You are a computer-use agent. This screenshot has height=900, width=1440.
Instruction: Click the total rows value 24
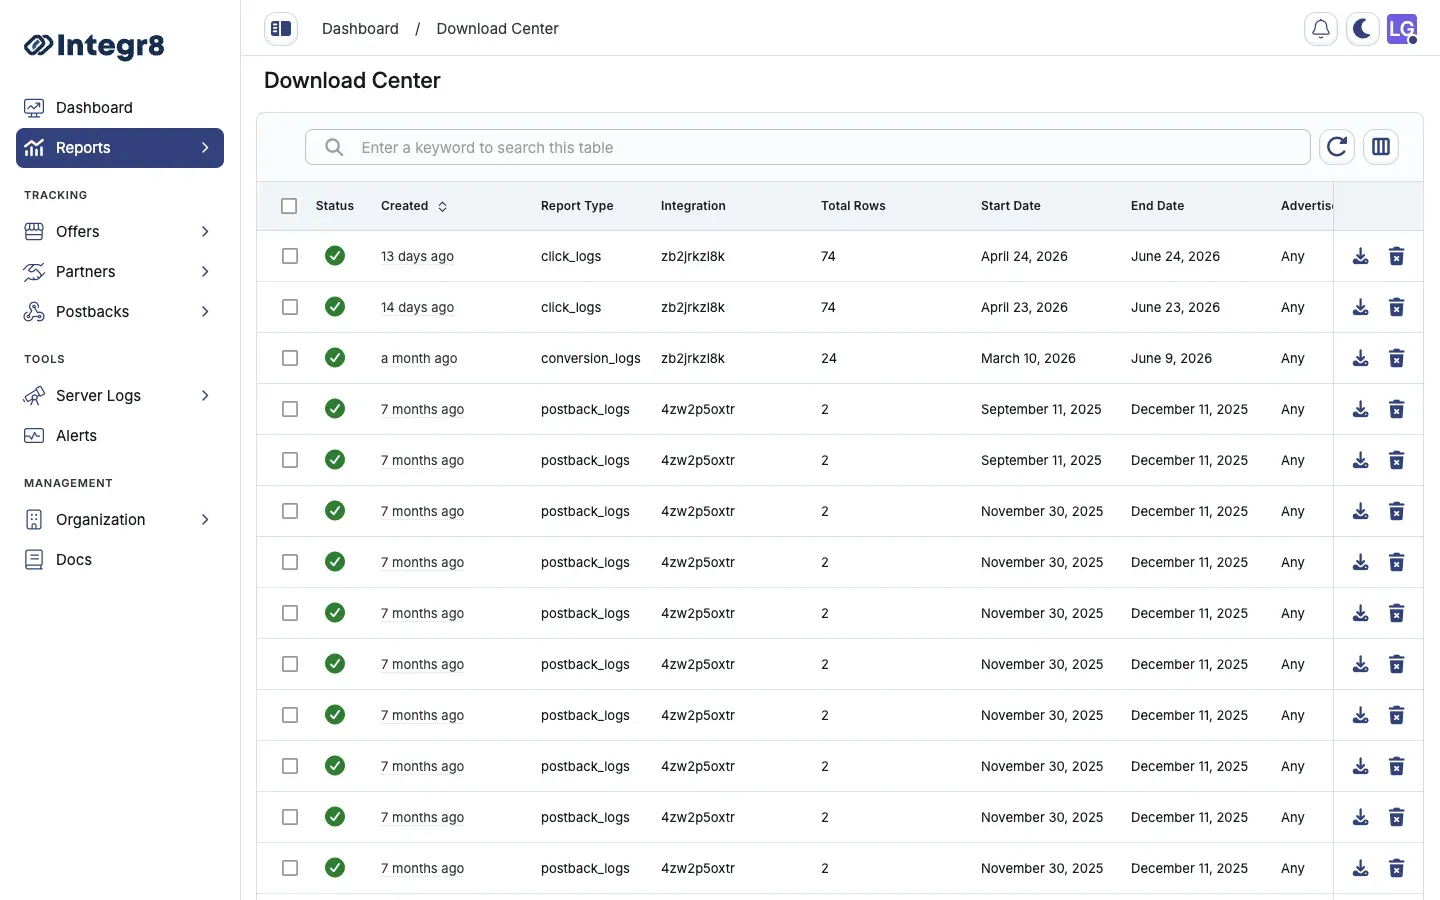(x=829, y=358)
